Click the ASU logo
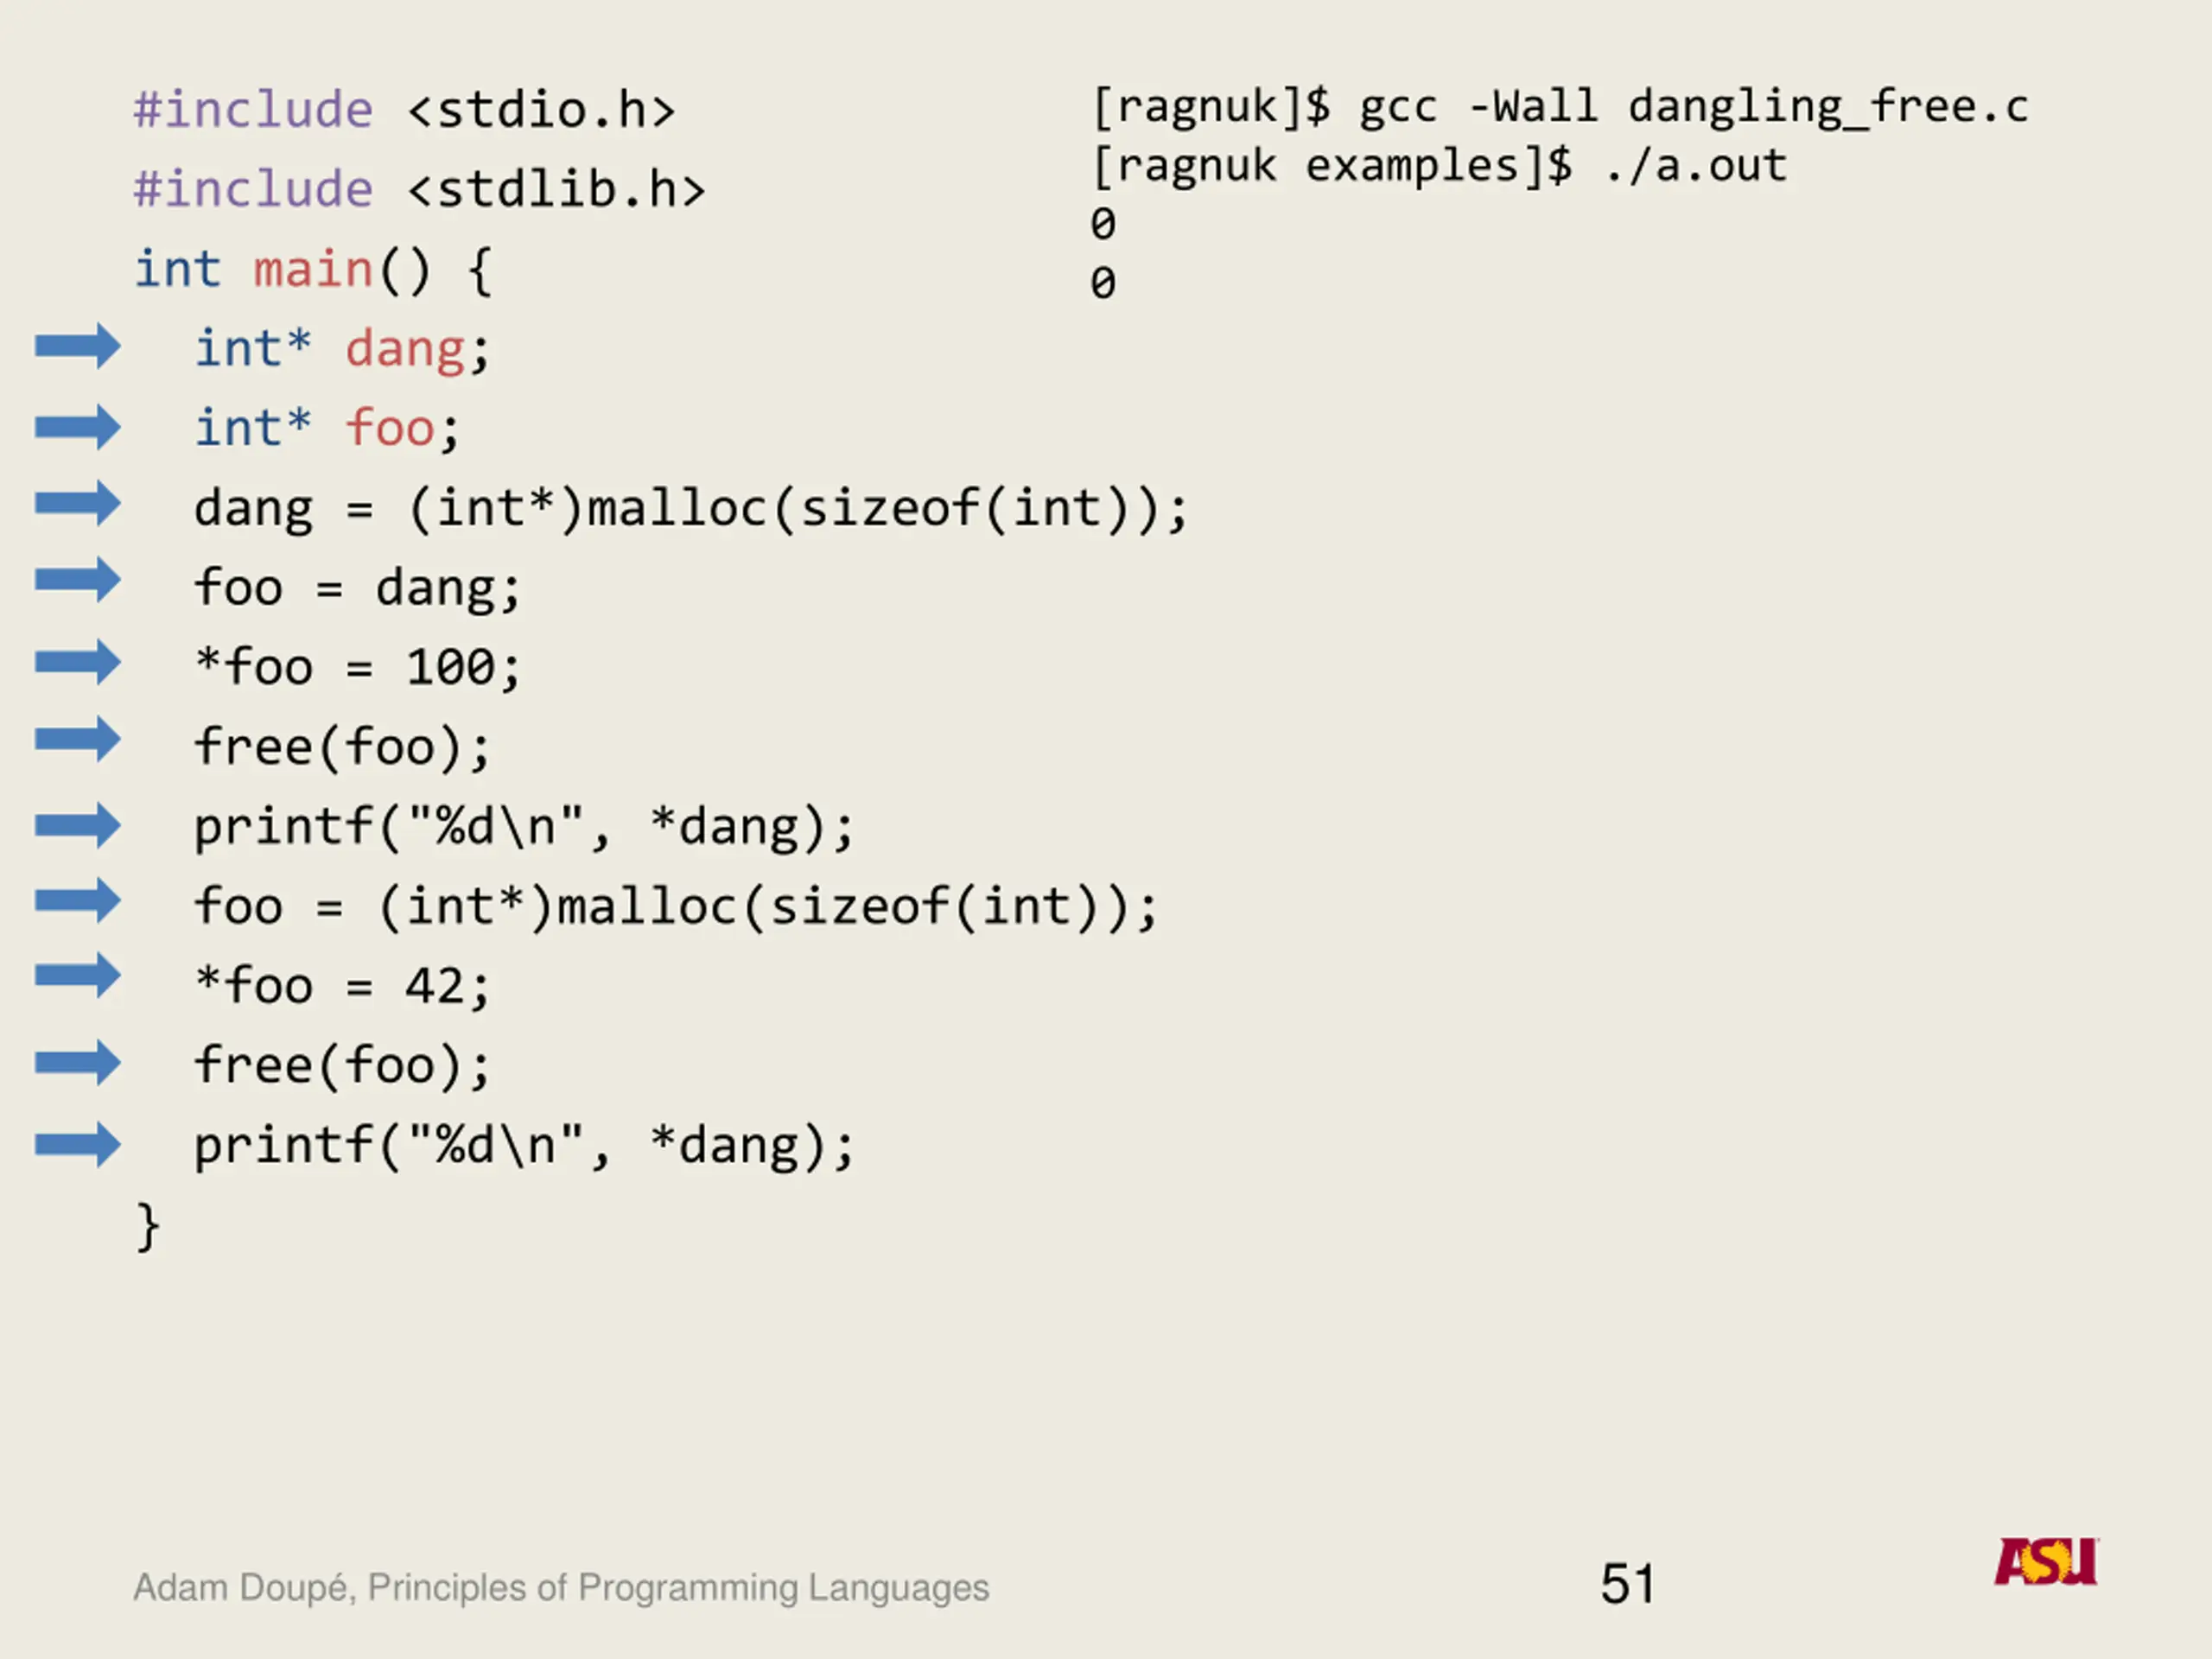This screenshot has height=1659, width=2212. (2046, 1561)
